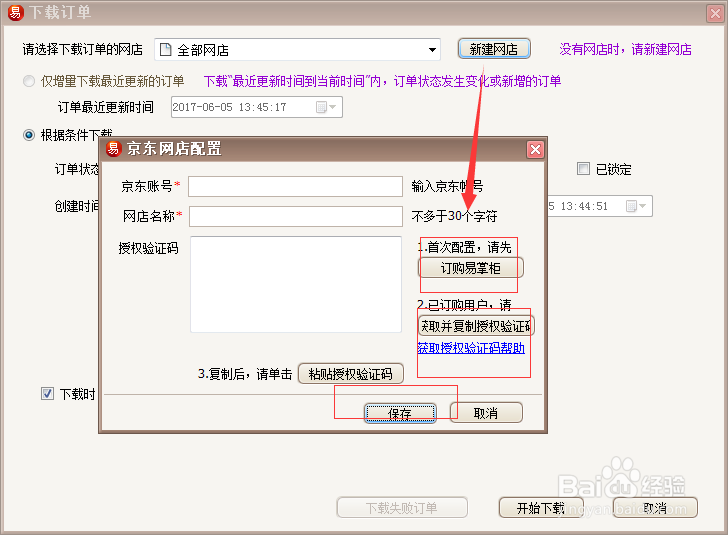Screen dimensions: 728x535
Task: Tick the 已锁定 checkbox
Action: click(583, 169)
